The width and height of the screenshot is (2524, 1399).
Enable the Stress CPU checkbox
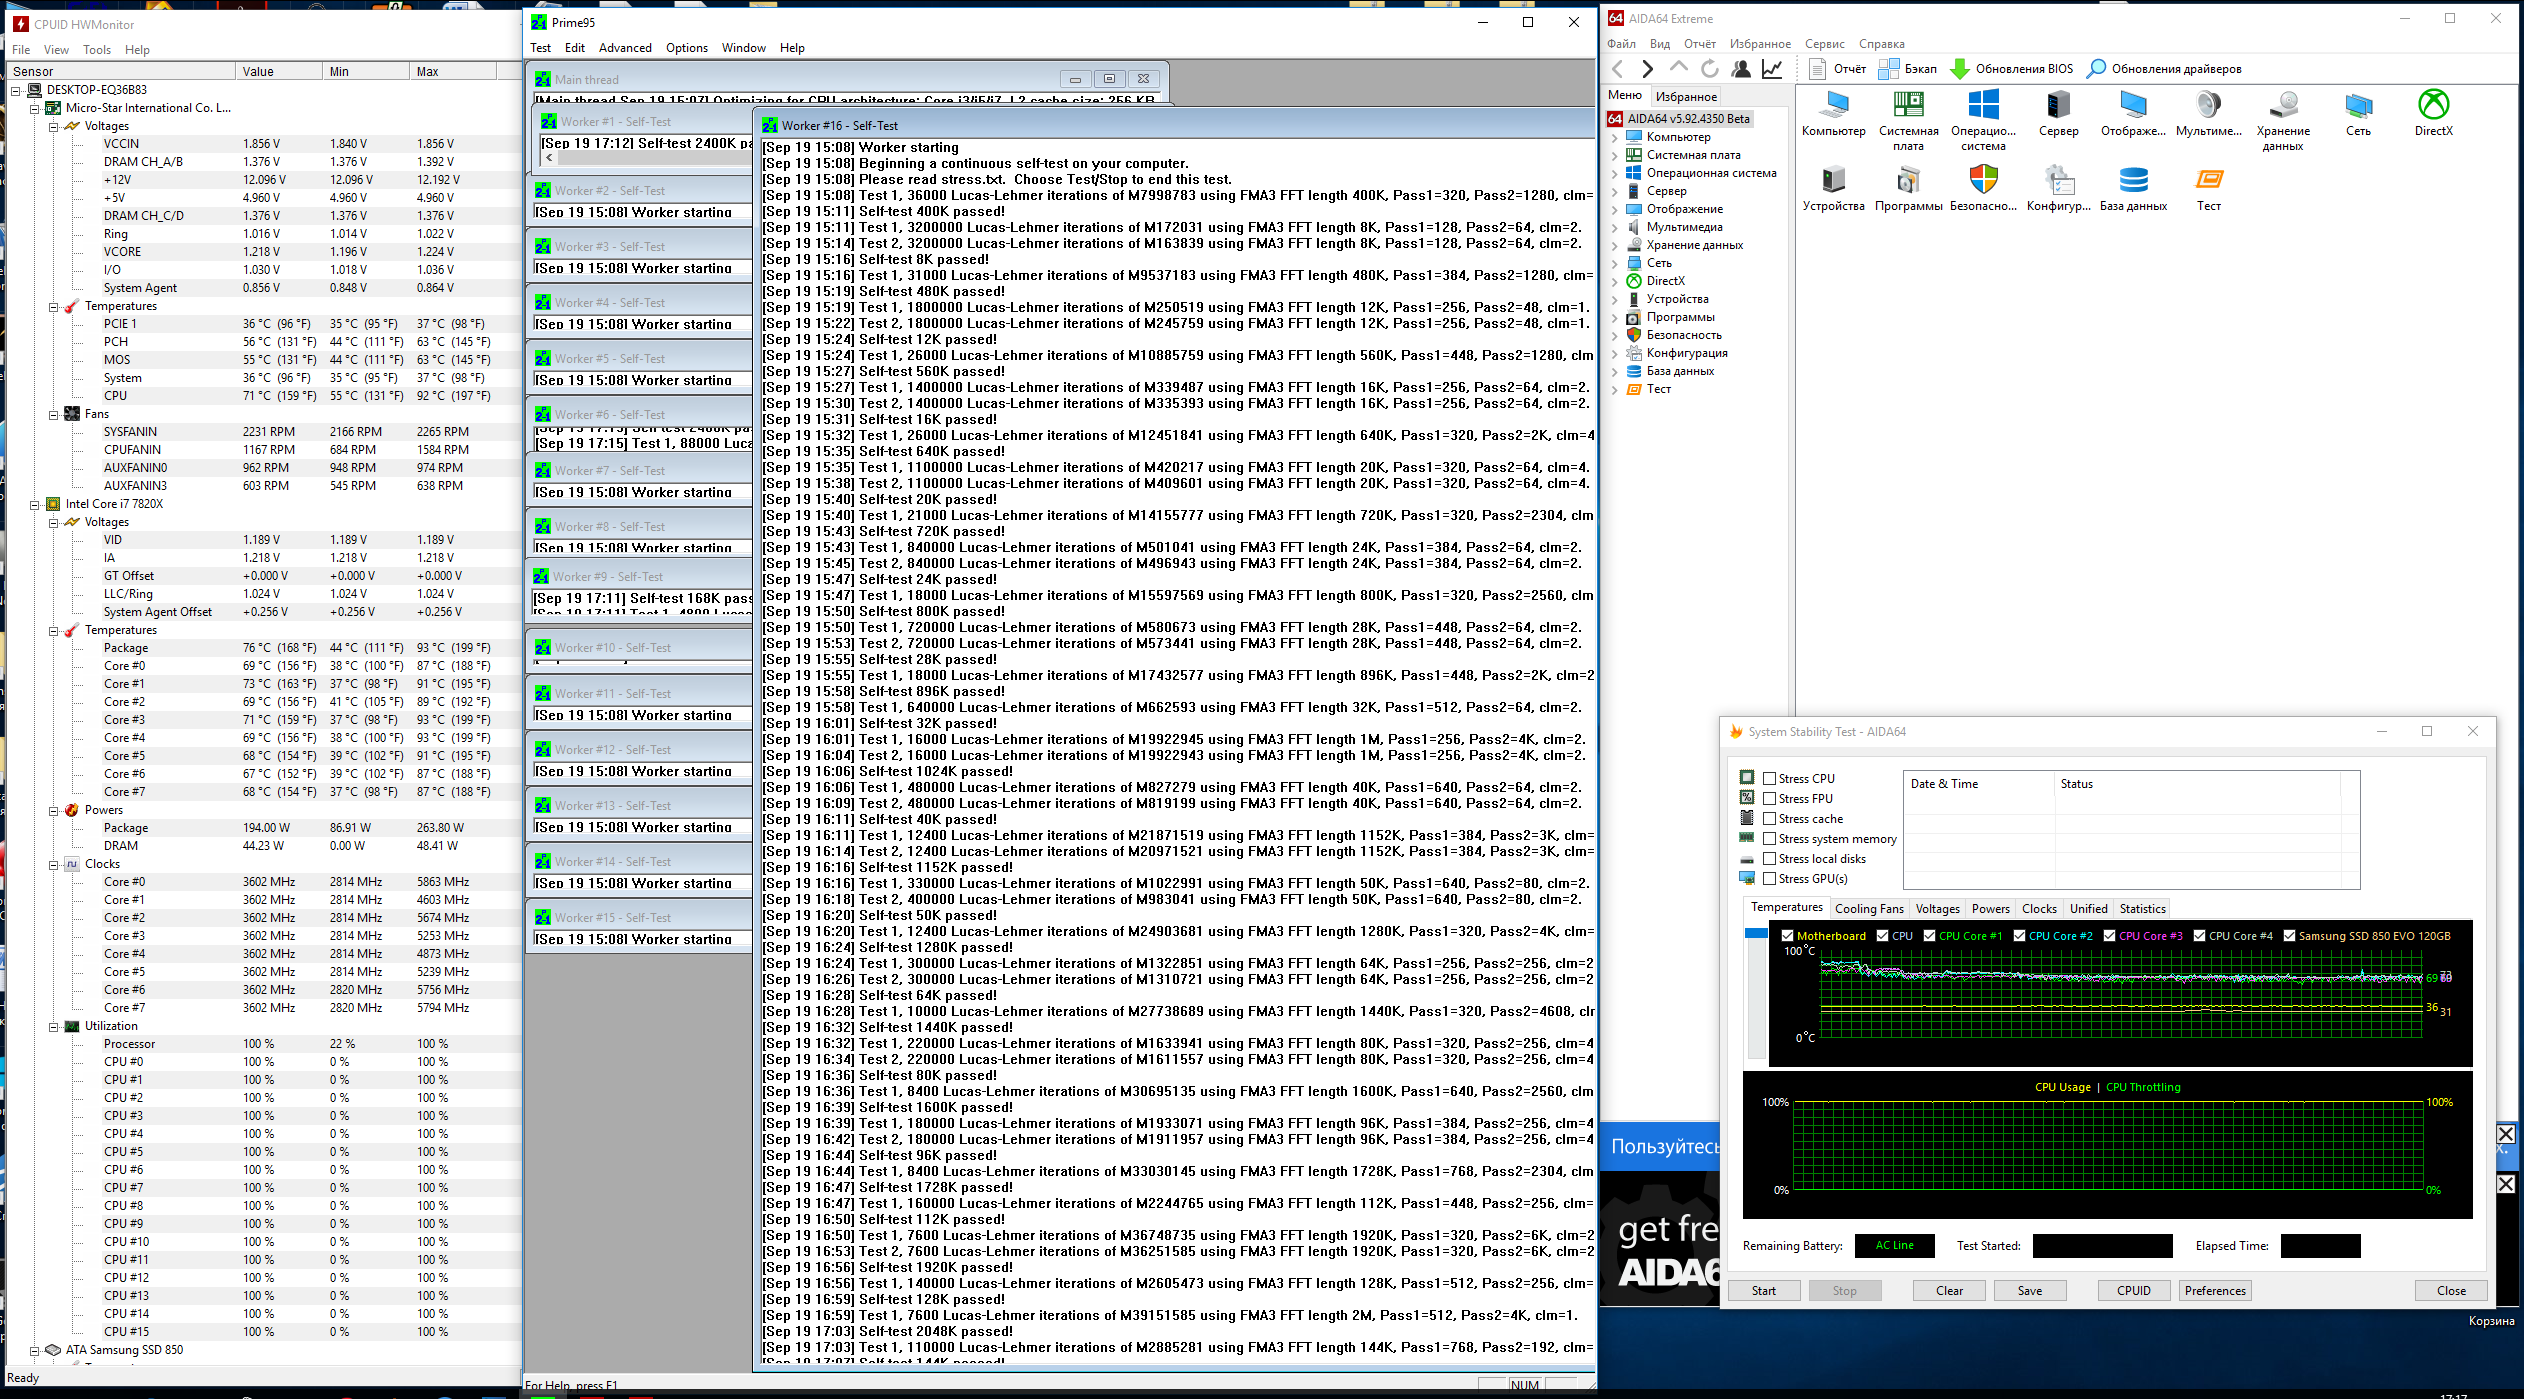[1770, 779]
